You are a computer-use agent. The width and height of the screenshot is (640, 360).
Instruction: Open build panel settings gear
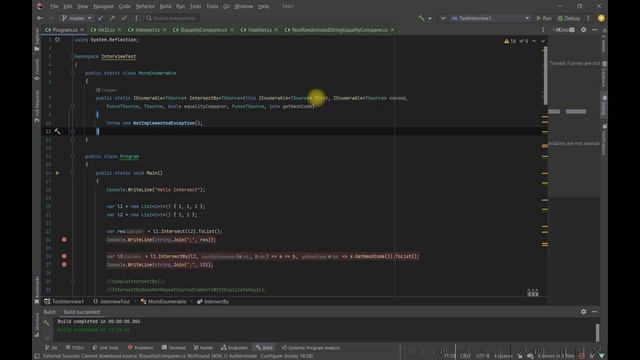[x=584, y=312]
